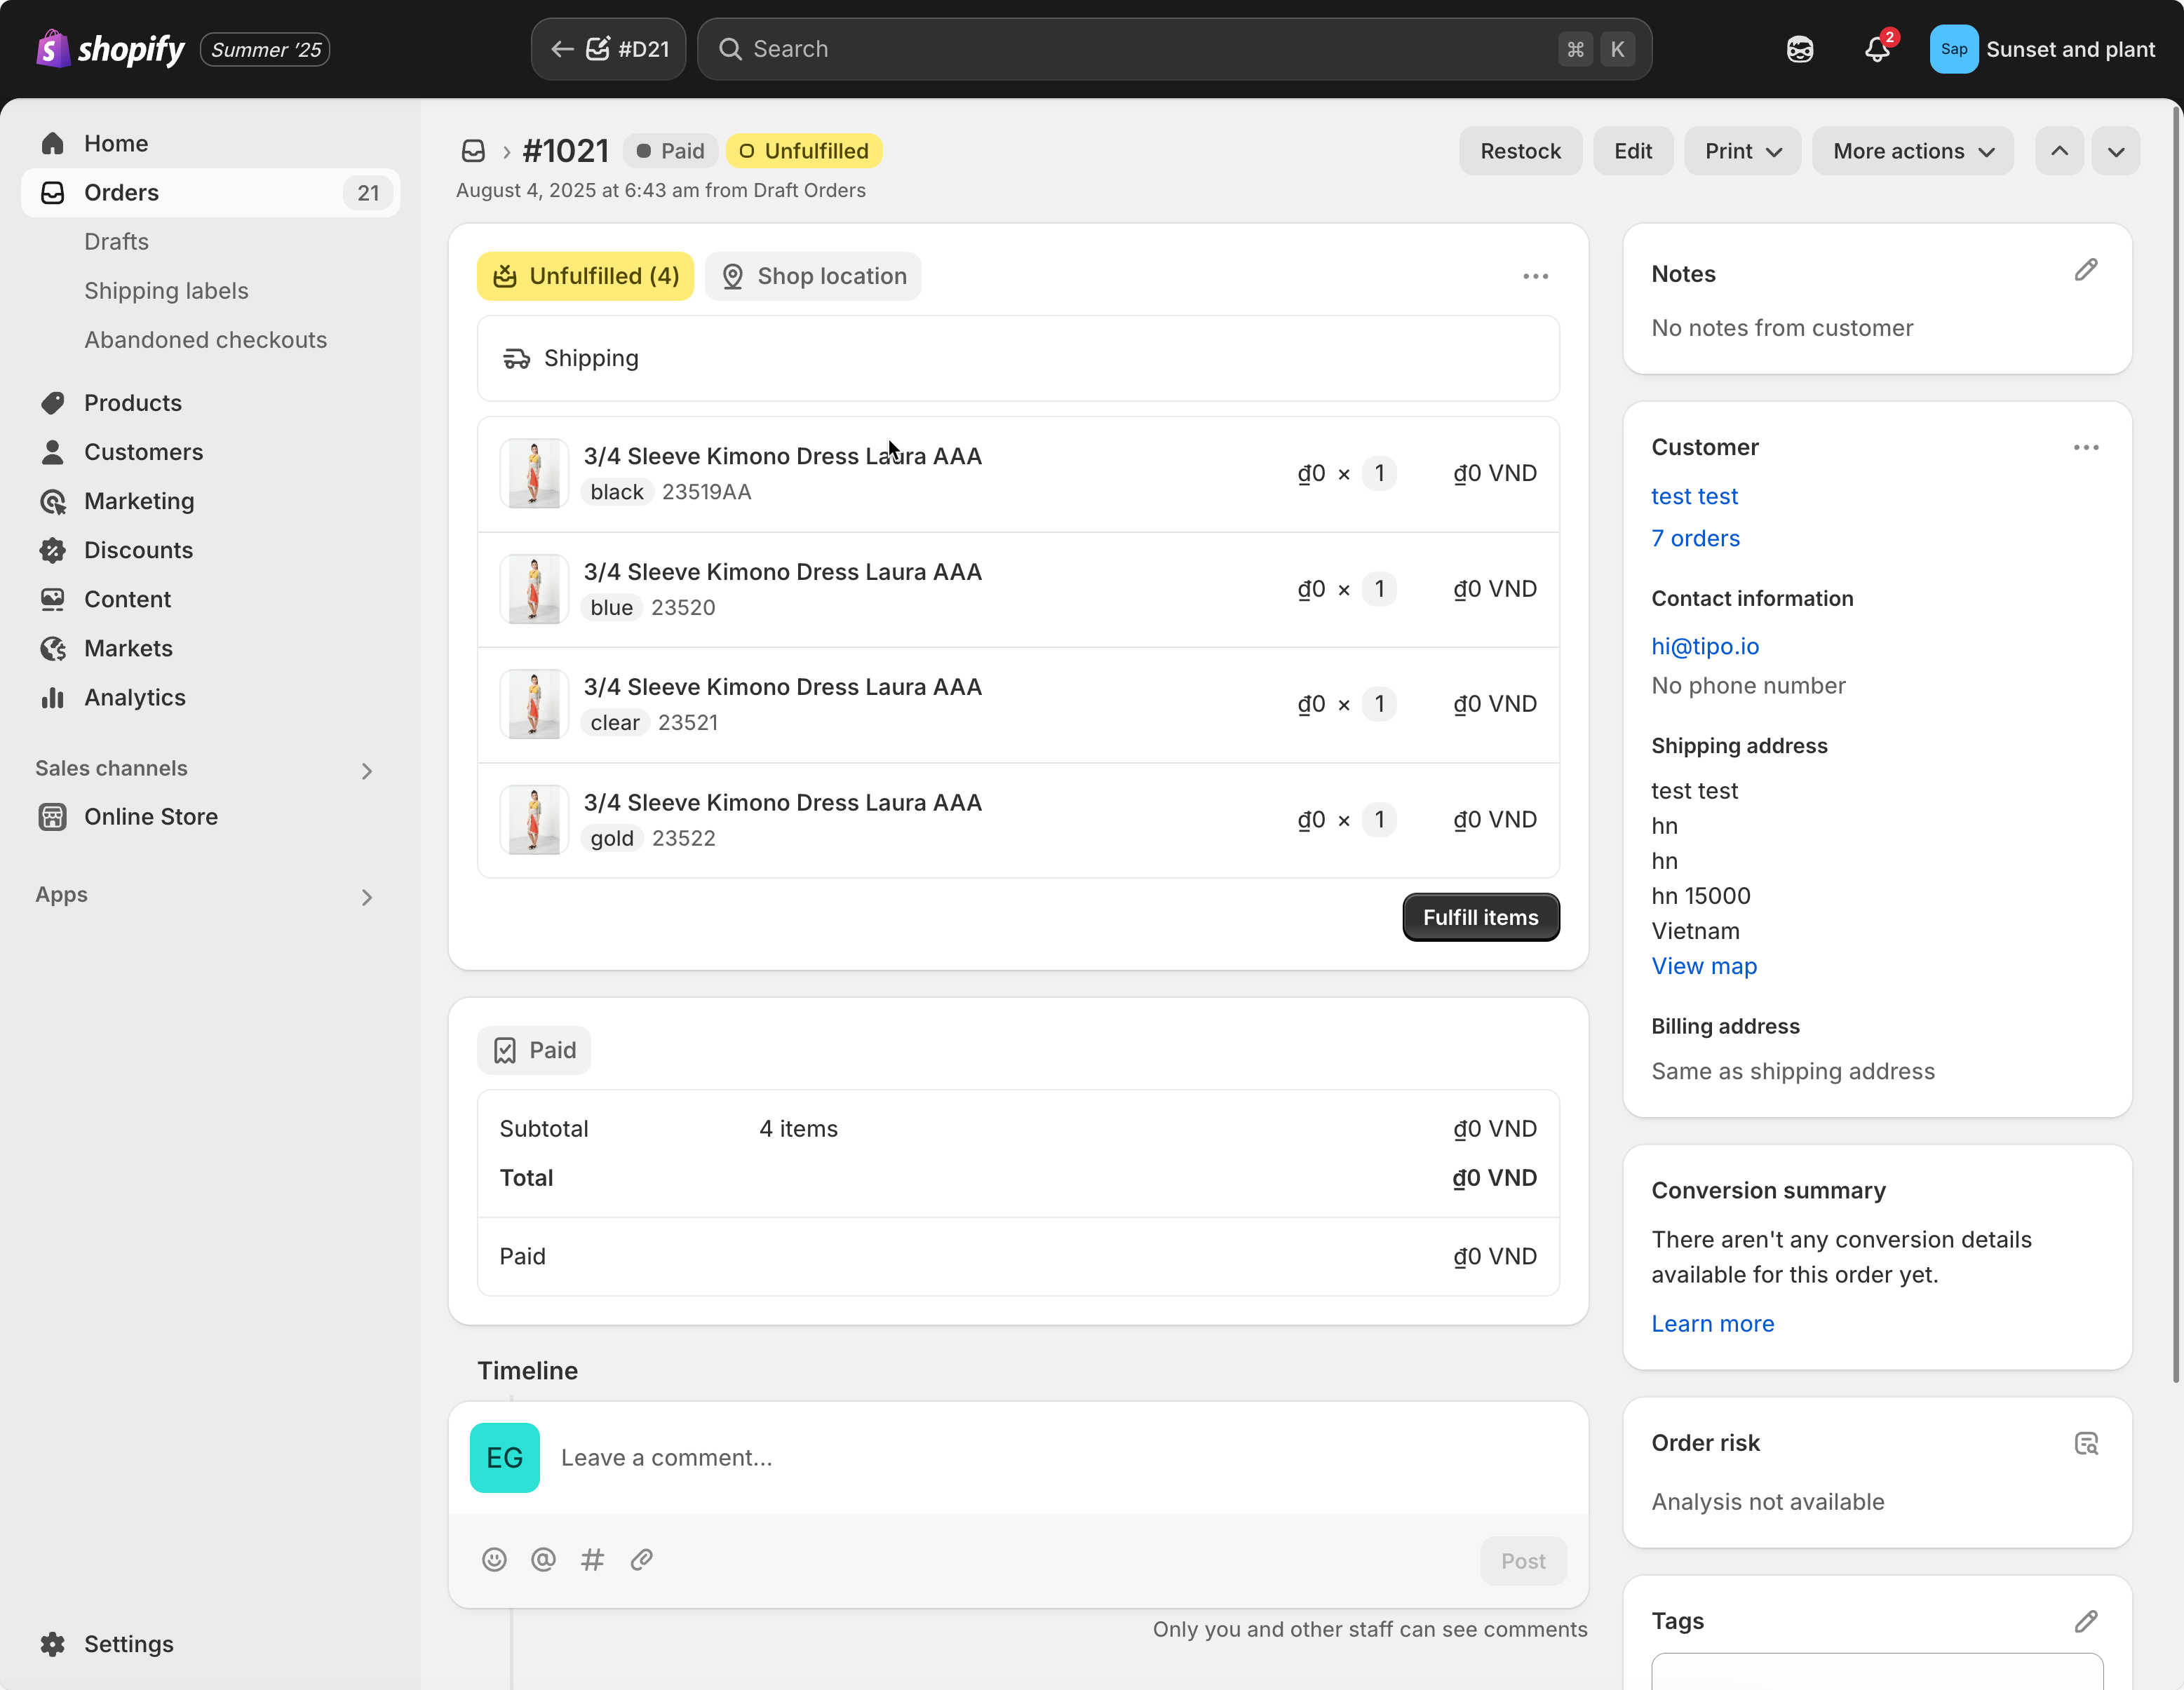Open fulfillment card three-dot menu
The width and height of the screenshot is (2184, 1690).
(1535, 276)
